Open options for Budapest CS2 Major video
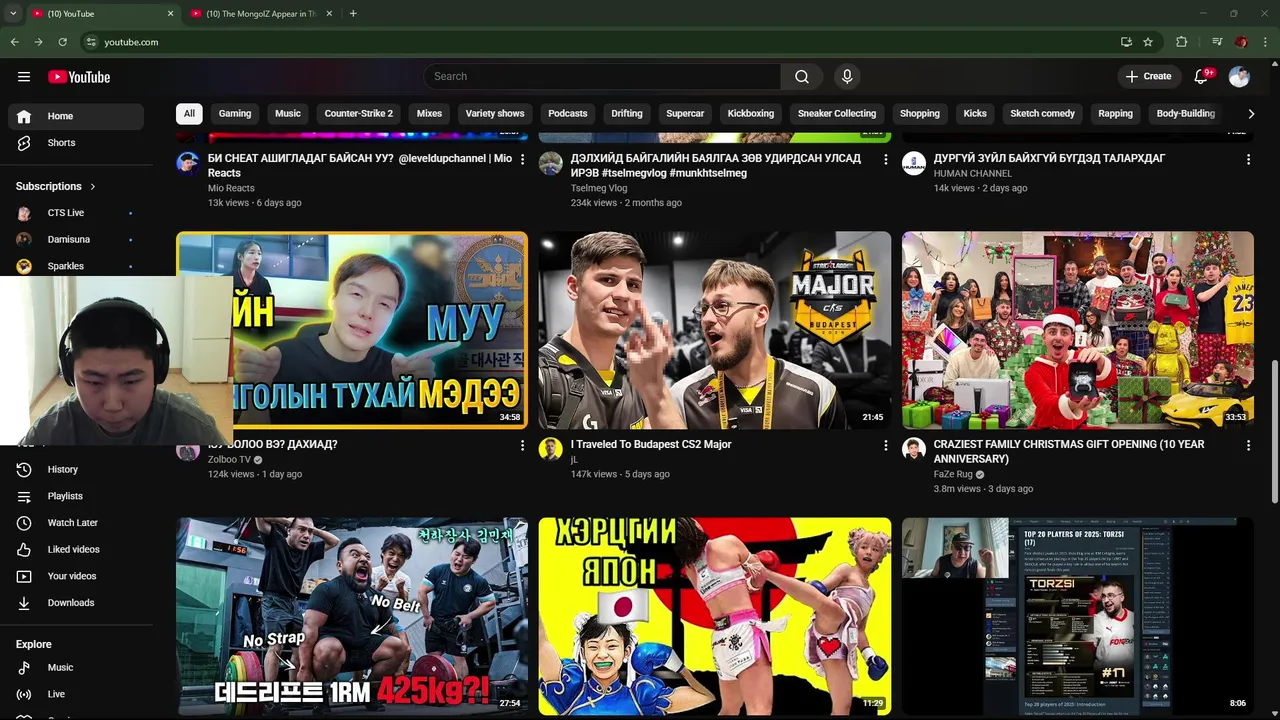Viewport: 1280px width, 720px height. 885,445
